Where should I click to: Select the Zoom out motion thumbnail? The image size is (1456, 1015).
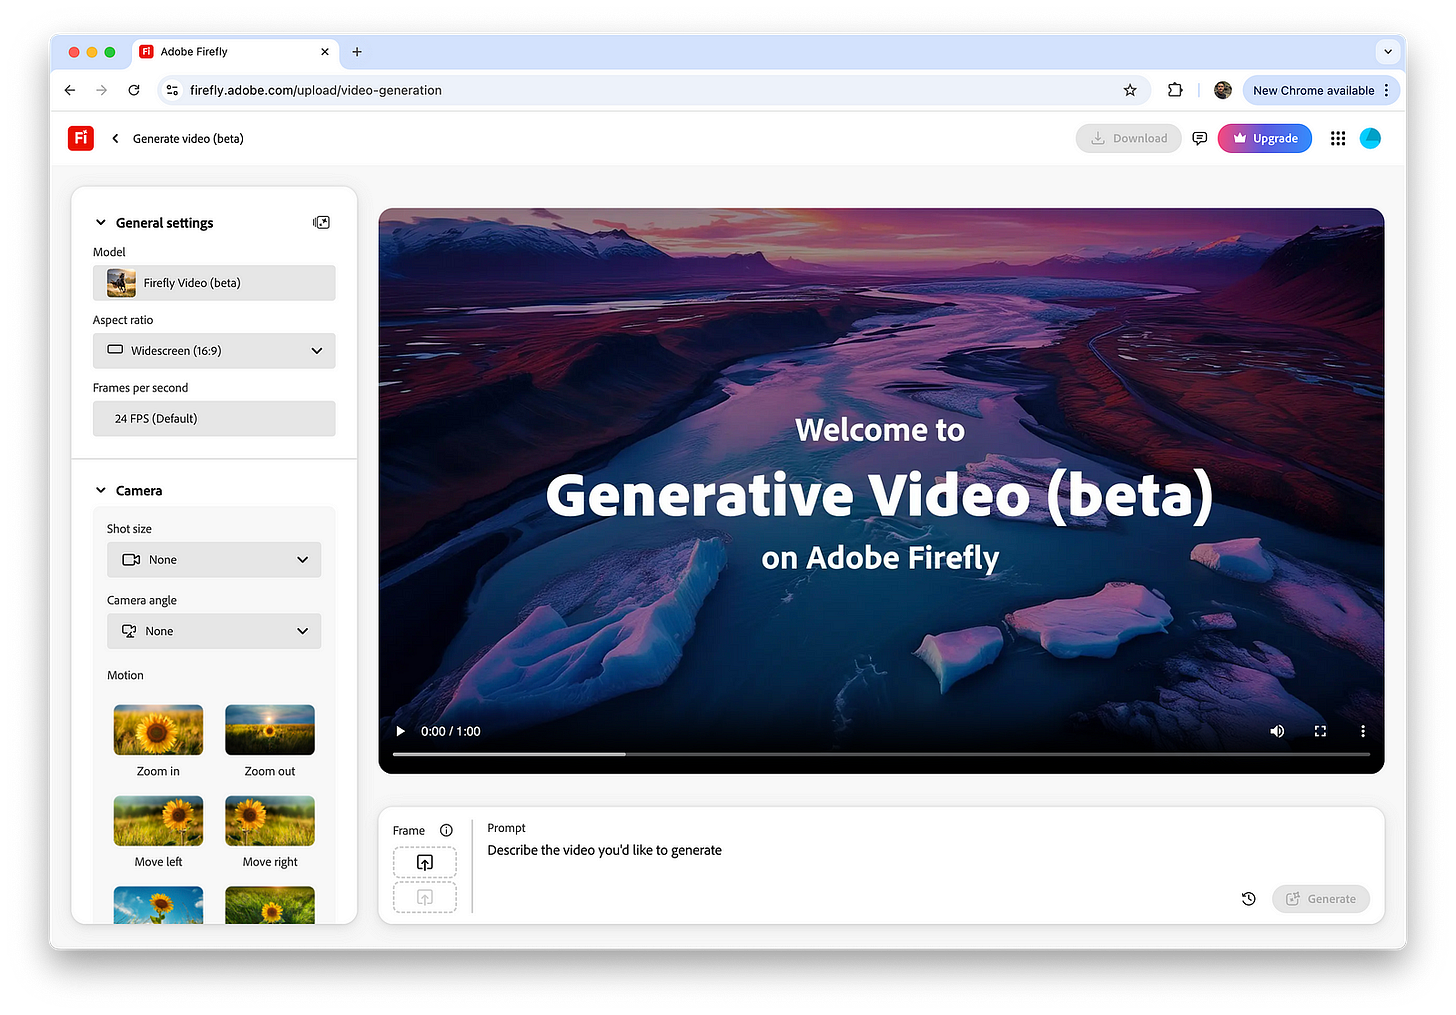270,730
